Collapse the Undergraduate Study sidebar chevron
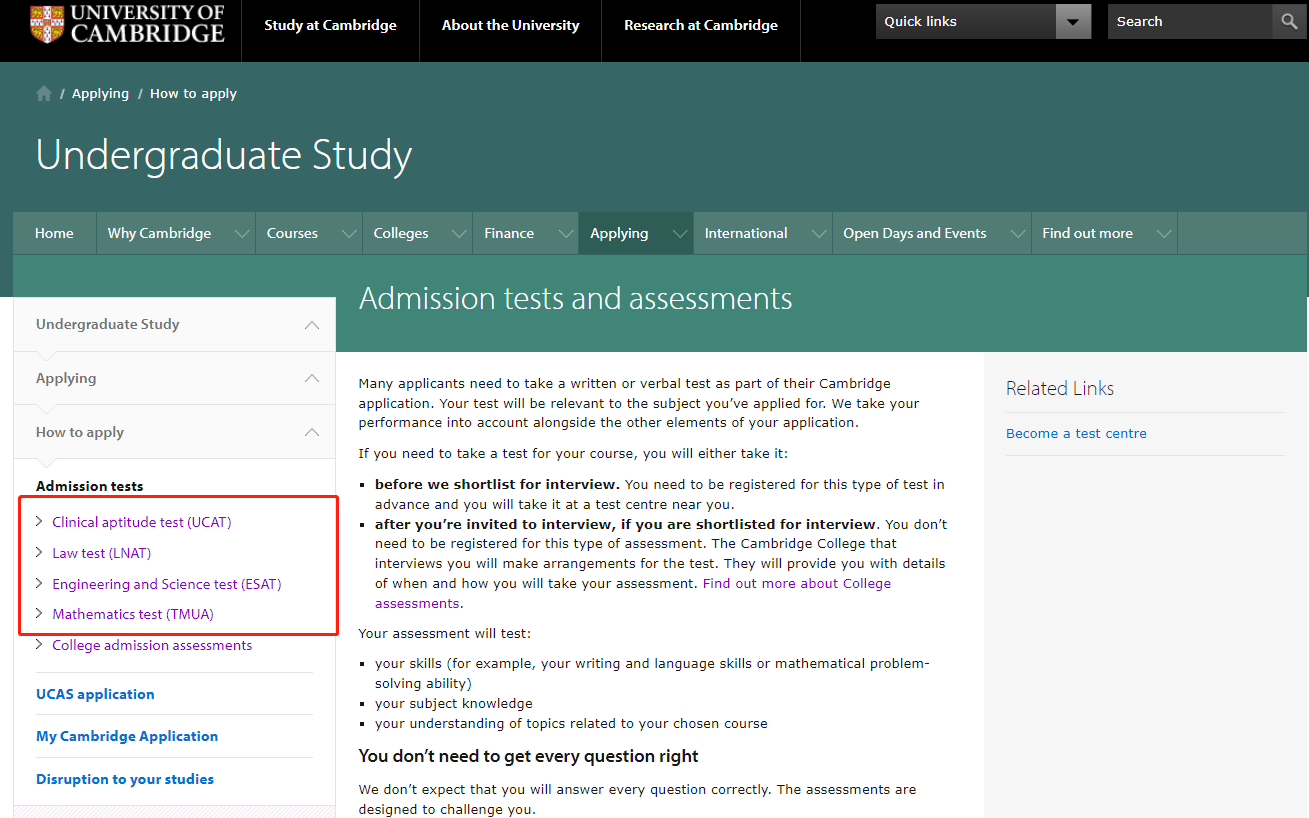This screenshot has height=818, width=1309. (x=312, y=325)
